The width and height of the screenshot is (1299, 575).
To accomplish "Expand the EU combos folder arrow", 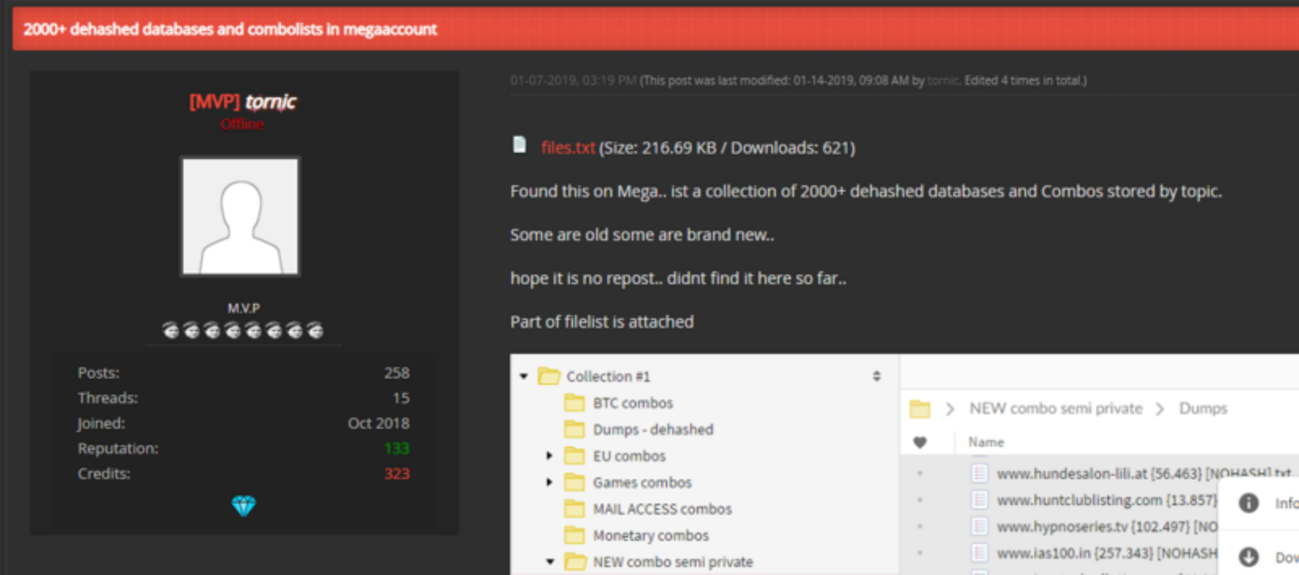I will click(549, 456).
